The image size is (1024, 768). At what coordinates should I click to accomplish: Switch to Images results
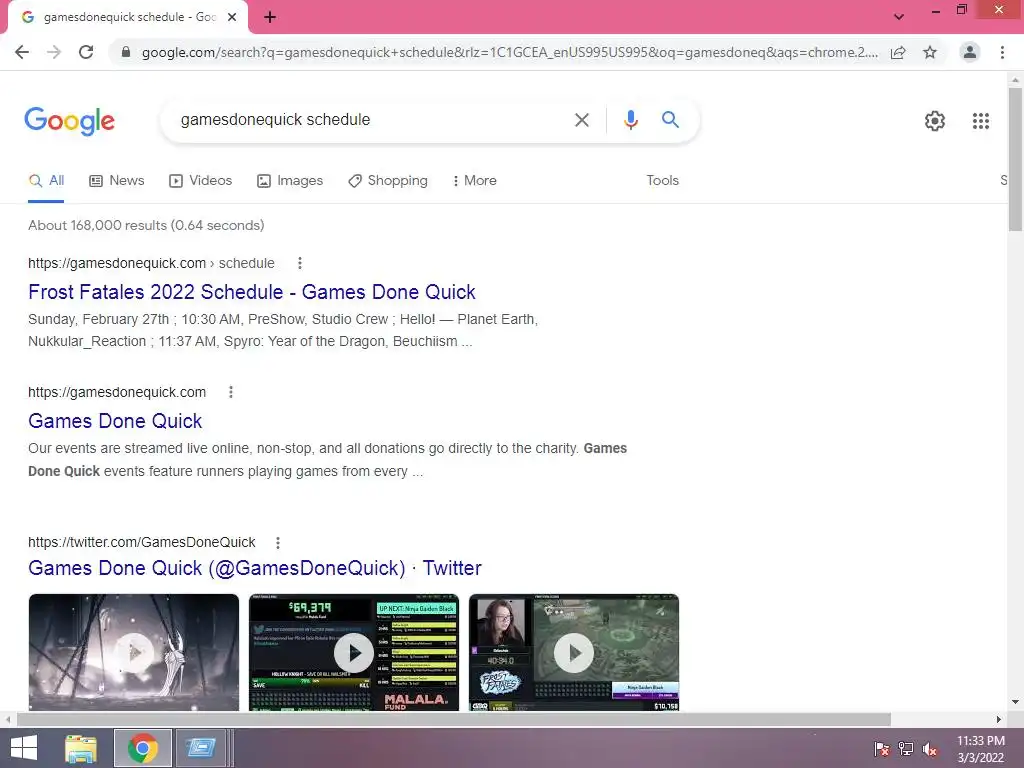coord(290,180)
